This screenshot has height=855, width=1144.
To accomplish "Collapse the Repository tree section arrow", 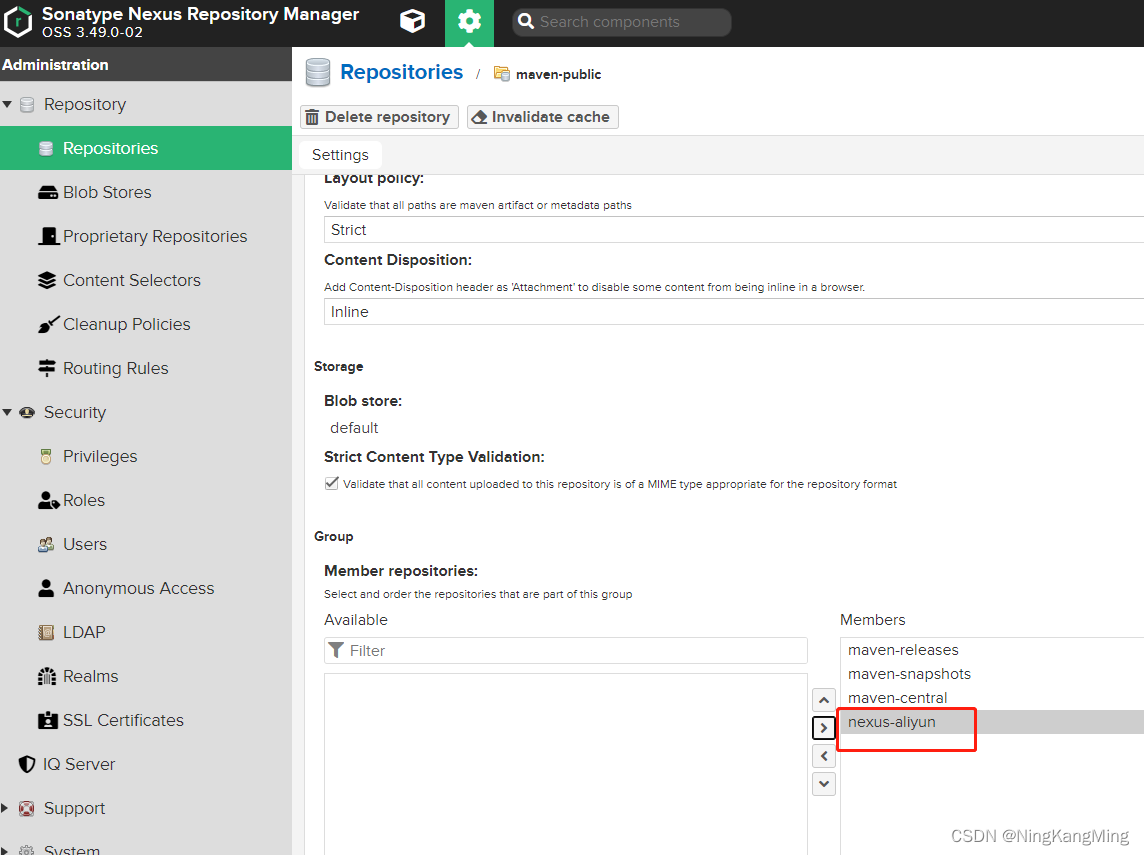I will pyautogui.click(x=7, y=104).
